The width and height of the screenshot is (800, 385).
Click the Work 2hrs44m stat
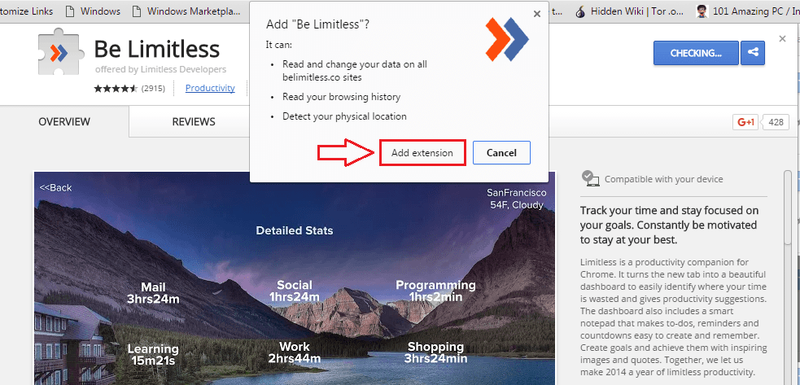click(294, 353)
